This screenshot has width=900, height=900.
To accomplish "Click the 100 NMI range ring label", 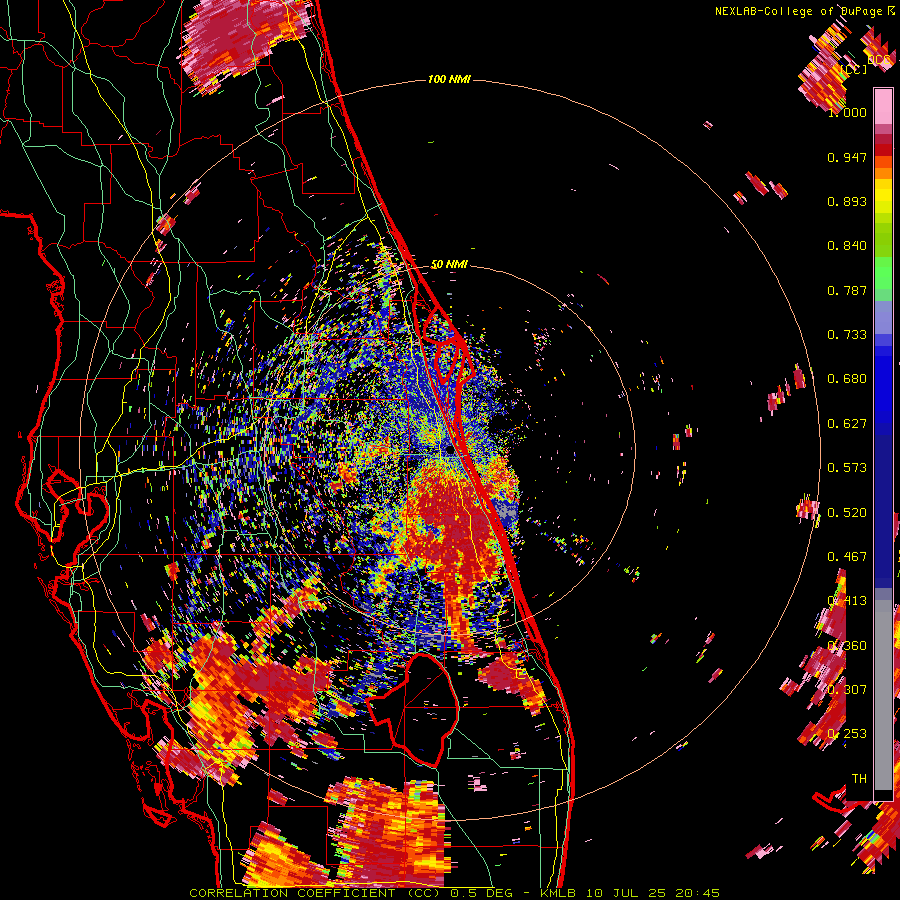I will pos(449,79).
